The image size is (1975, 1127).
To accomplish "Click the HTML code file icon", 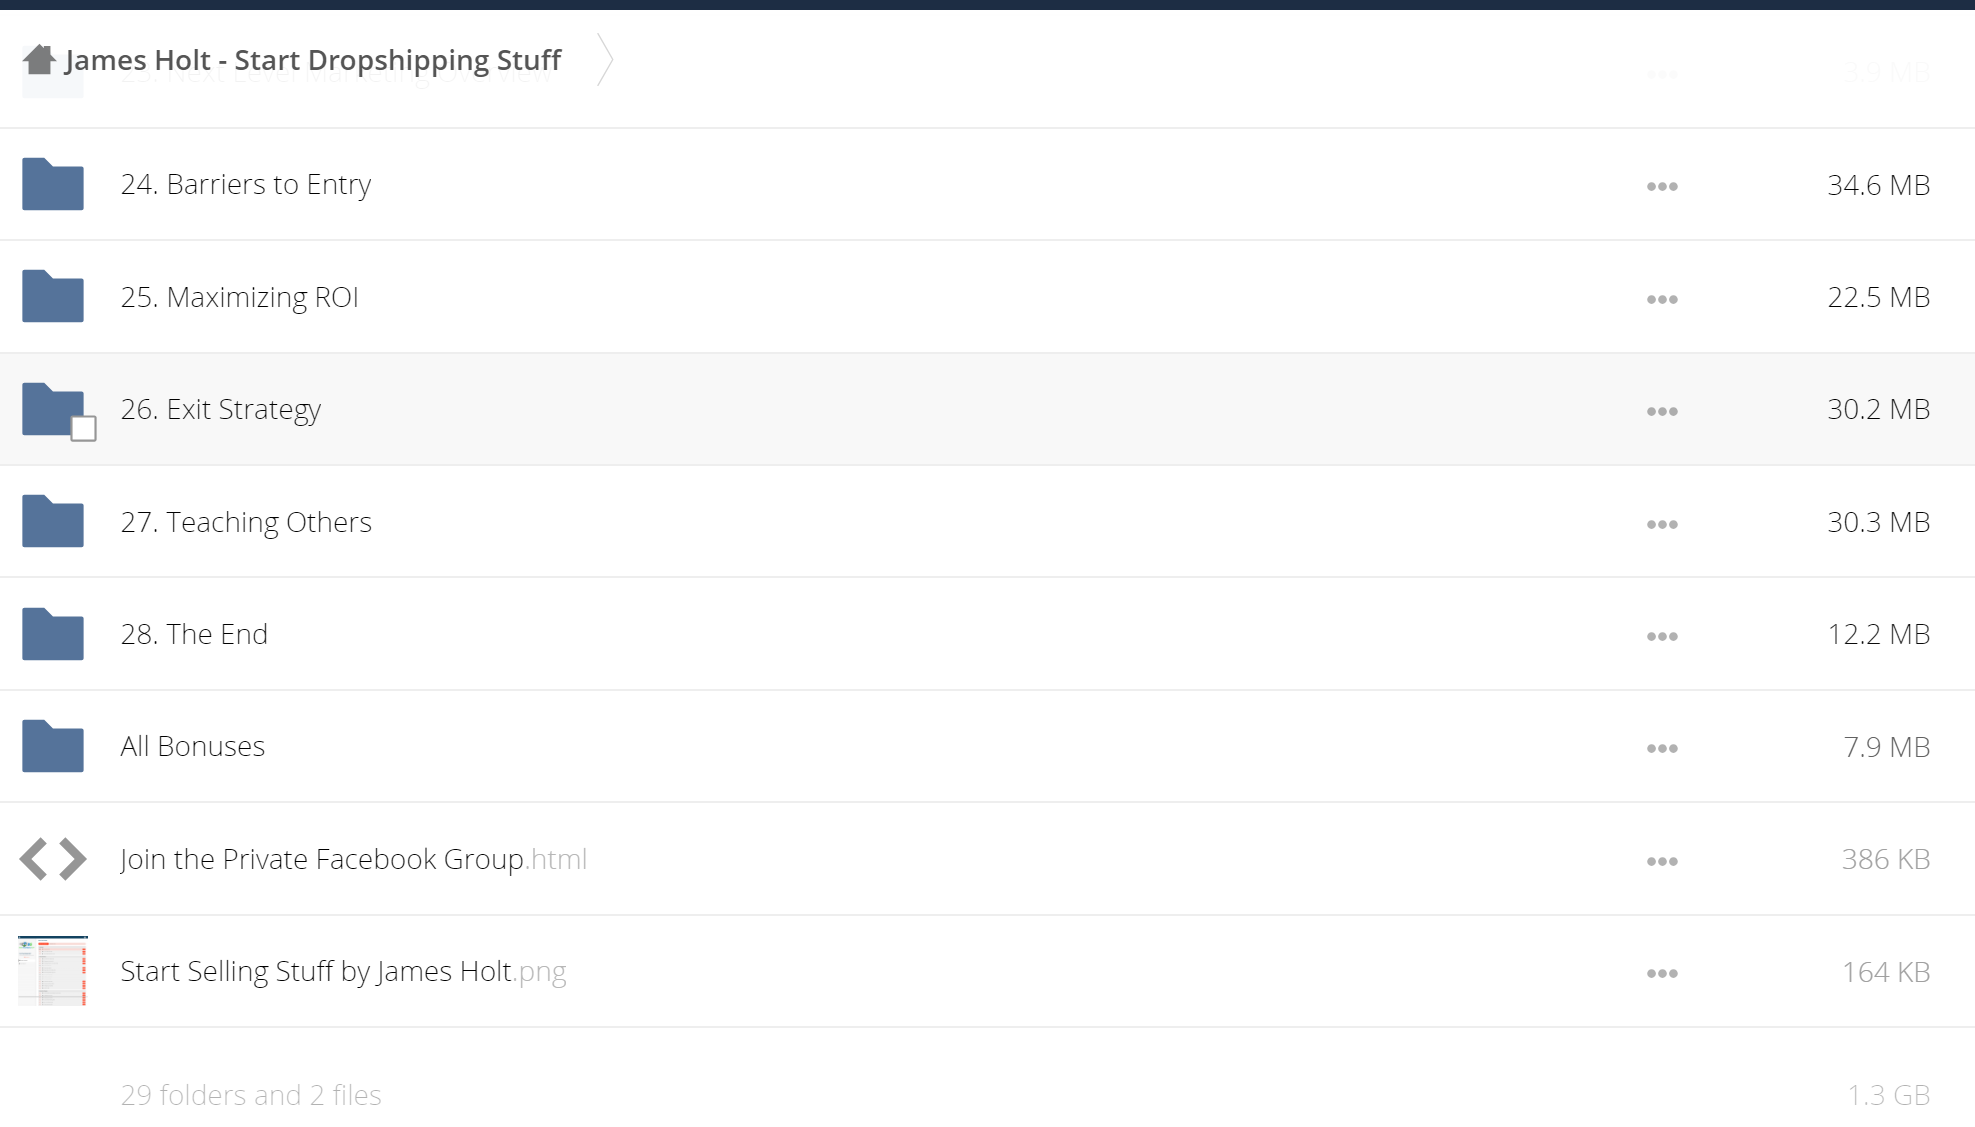I will pos(53,859).
